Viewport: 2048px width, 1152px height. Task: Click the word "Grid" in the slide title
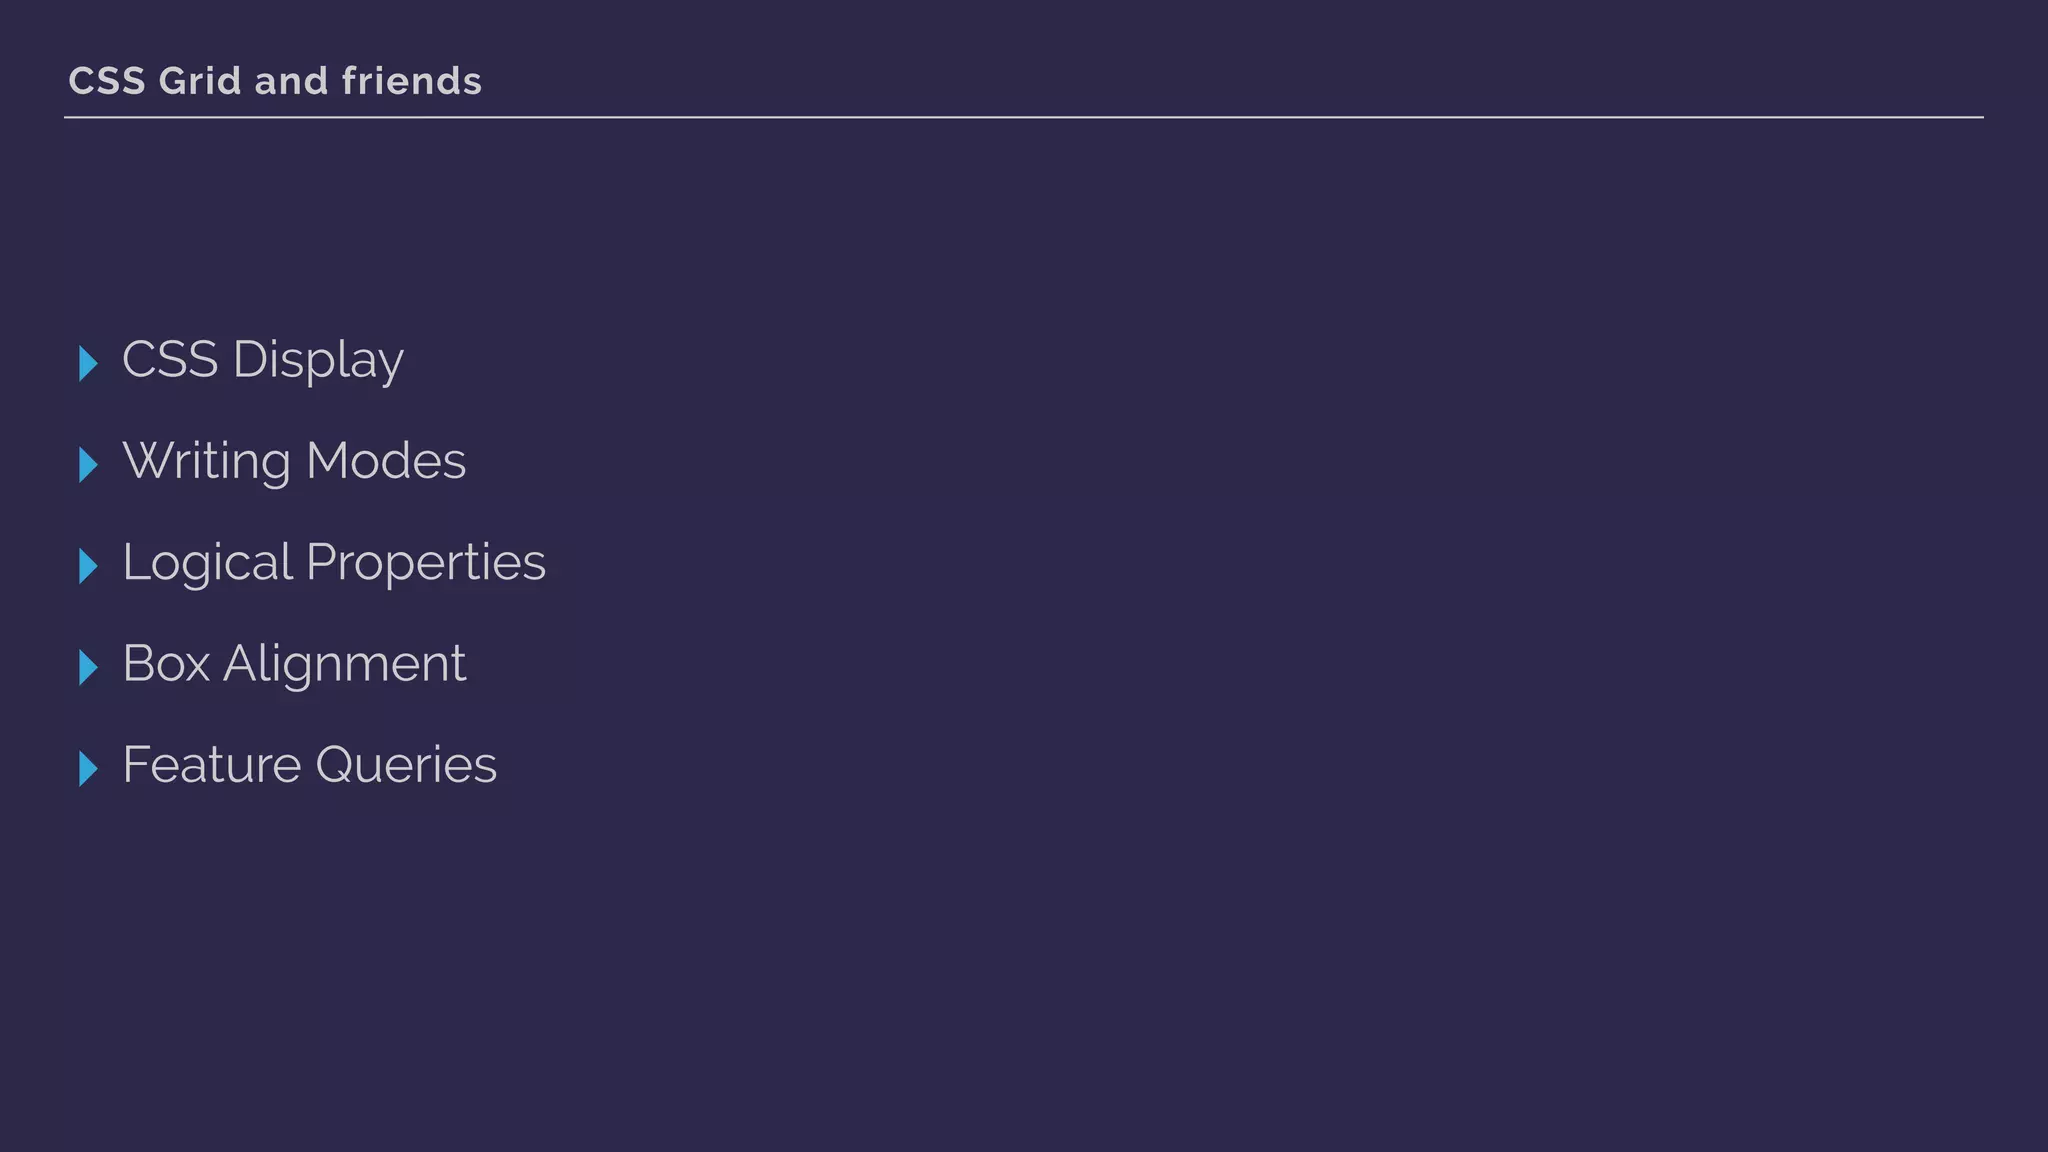(200, 81)
